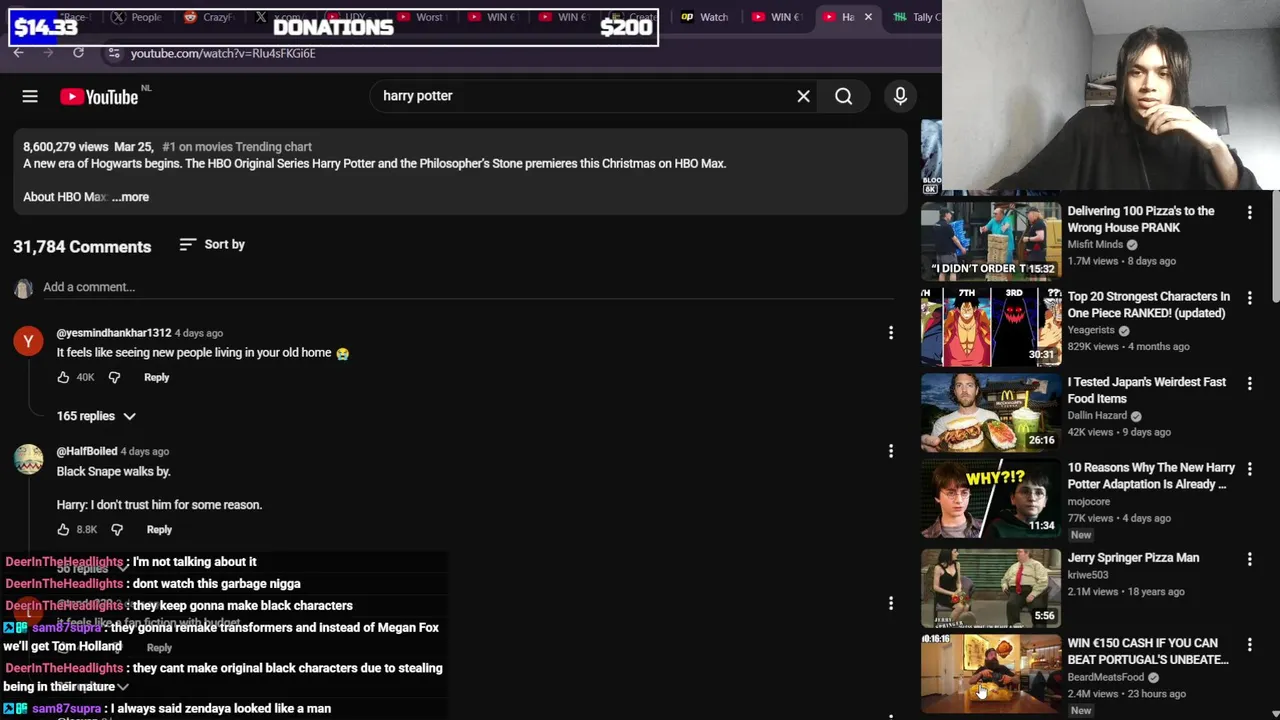Reply to the yesmindhankhar1312 comment
This screenshot has width=1280, height=720.
[x=156, y=377]
